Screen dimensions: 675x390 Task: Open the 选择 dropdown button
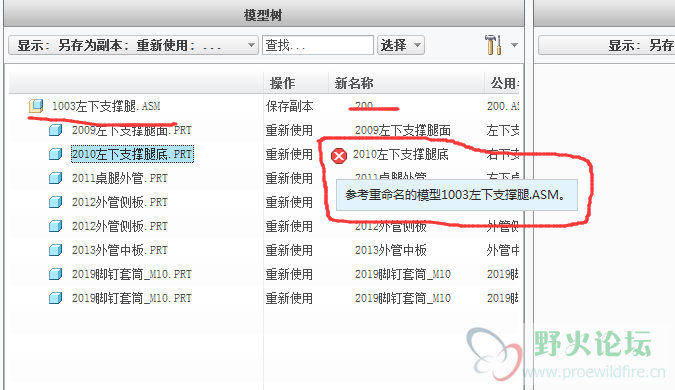[401, 45]
